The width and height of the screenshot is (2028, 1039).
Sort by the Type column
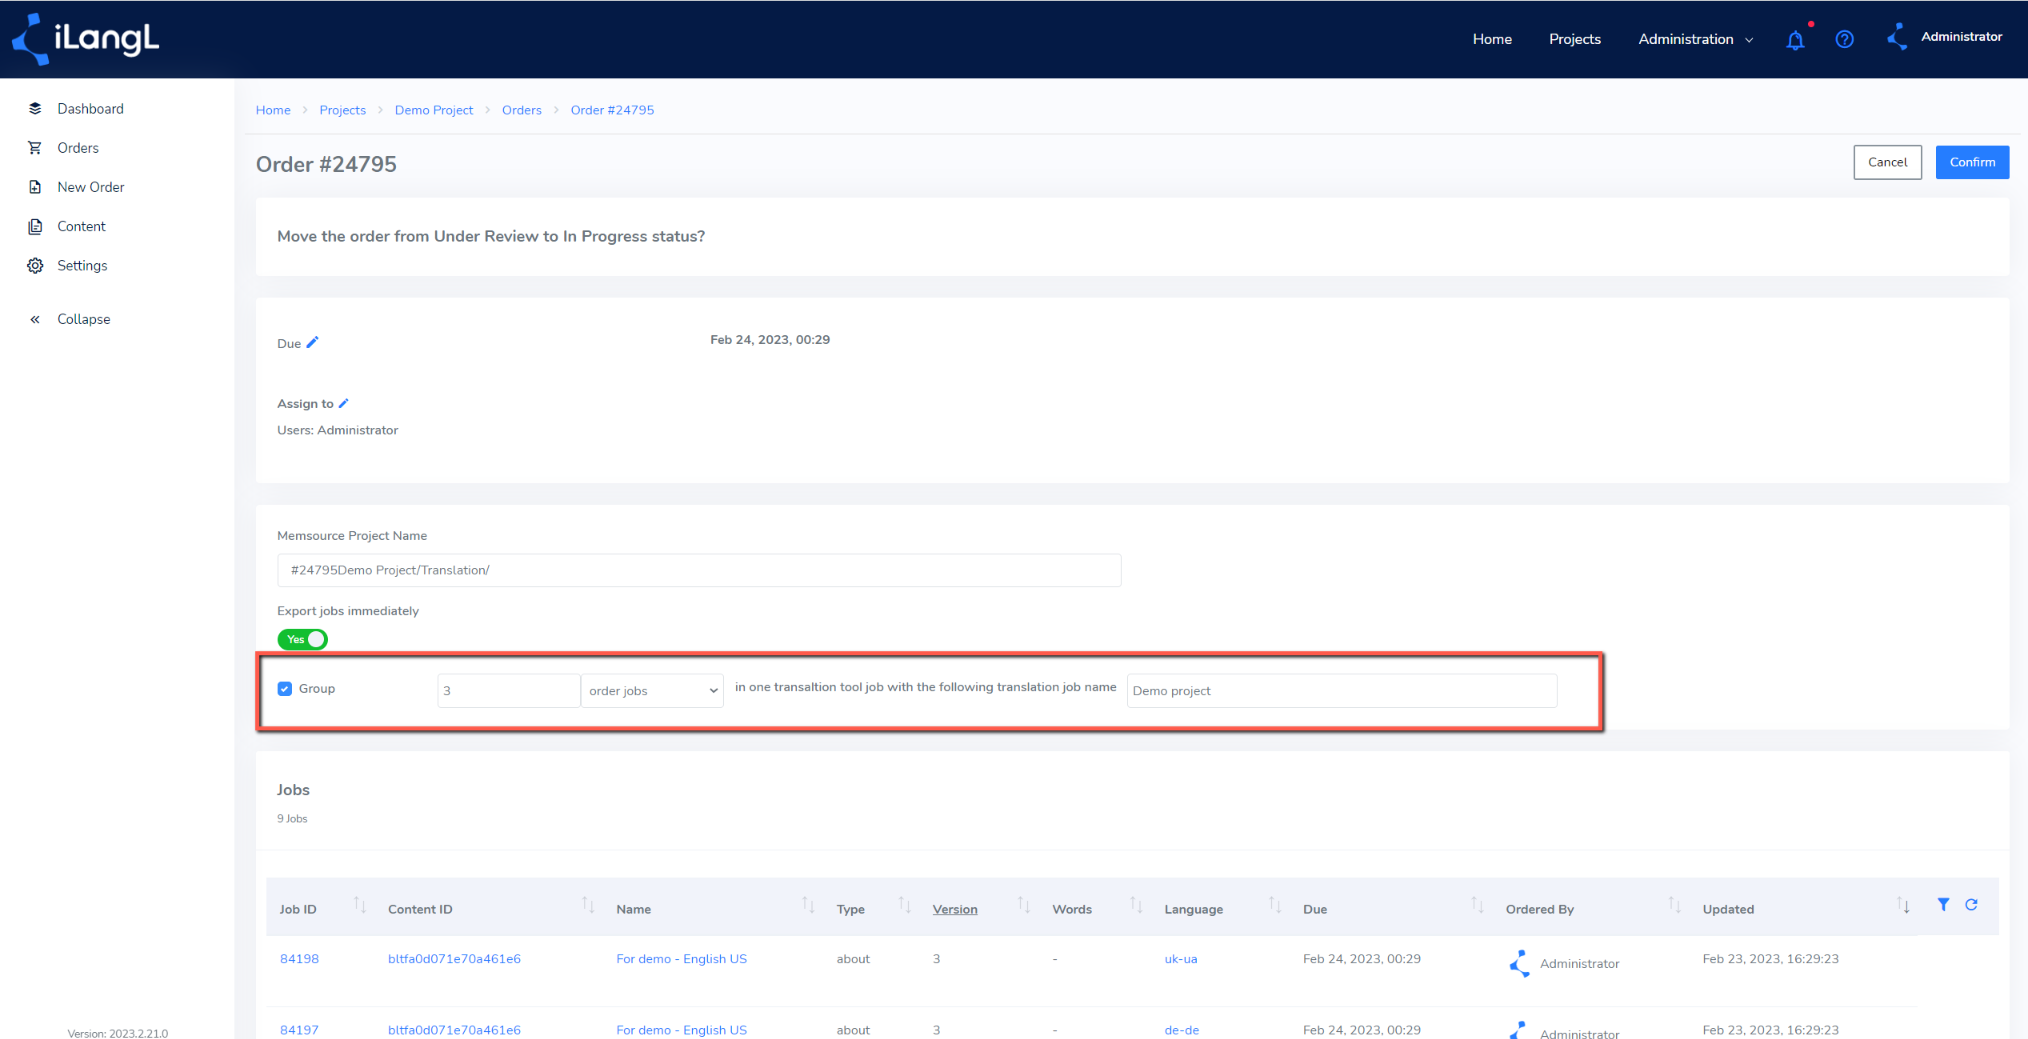click(x=904, y=905)
